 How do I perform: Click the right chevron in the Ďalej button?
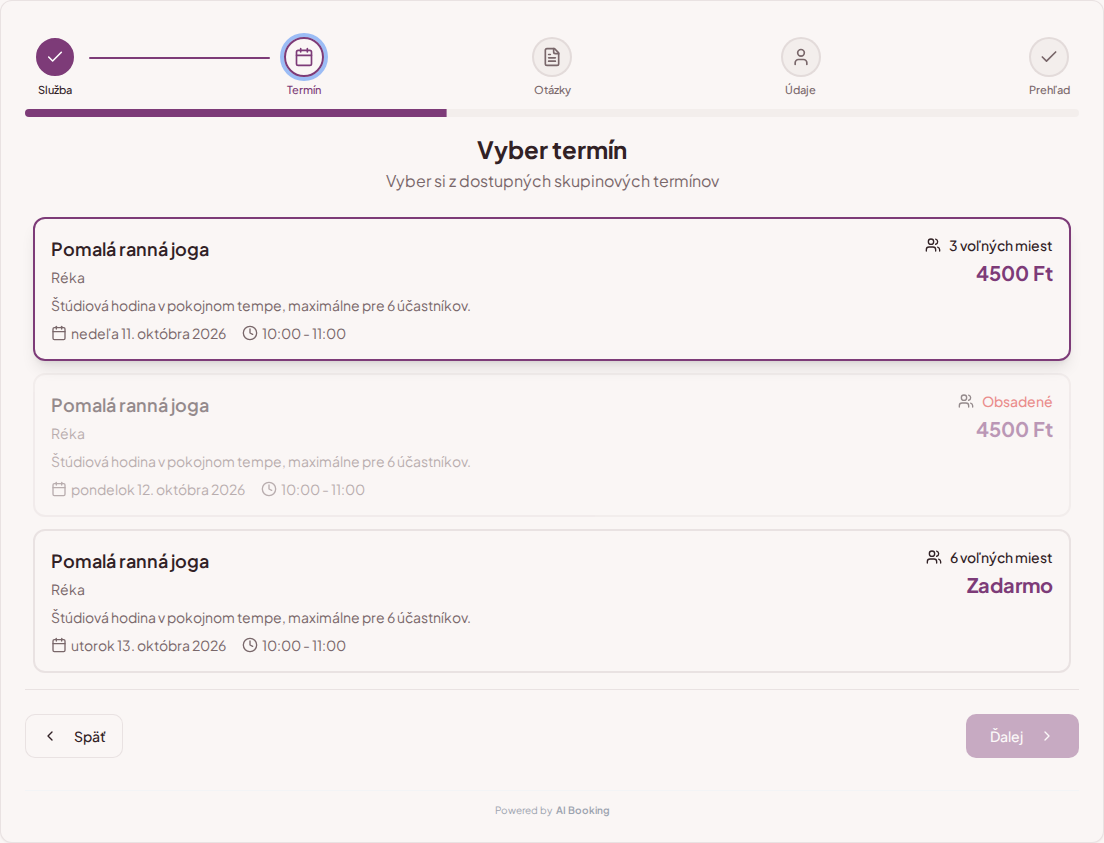(x=1047, y=736)
